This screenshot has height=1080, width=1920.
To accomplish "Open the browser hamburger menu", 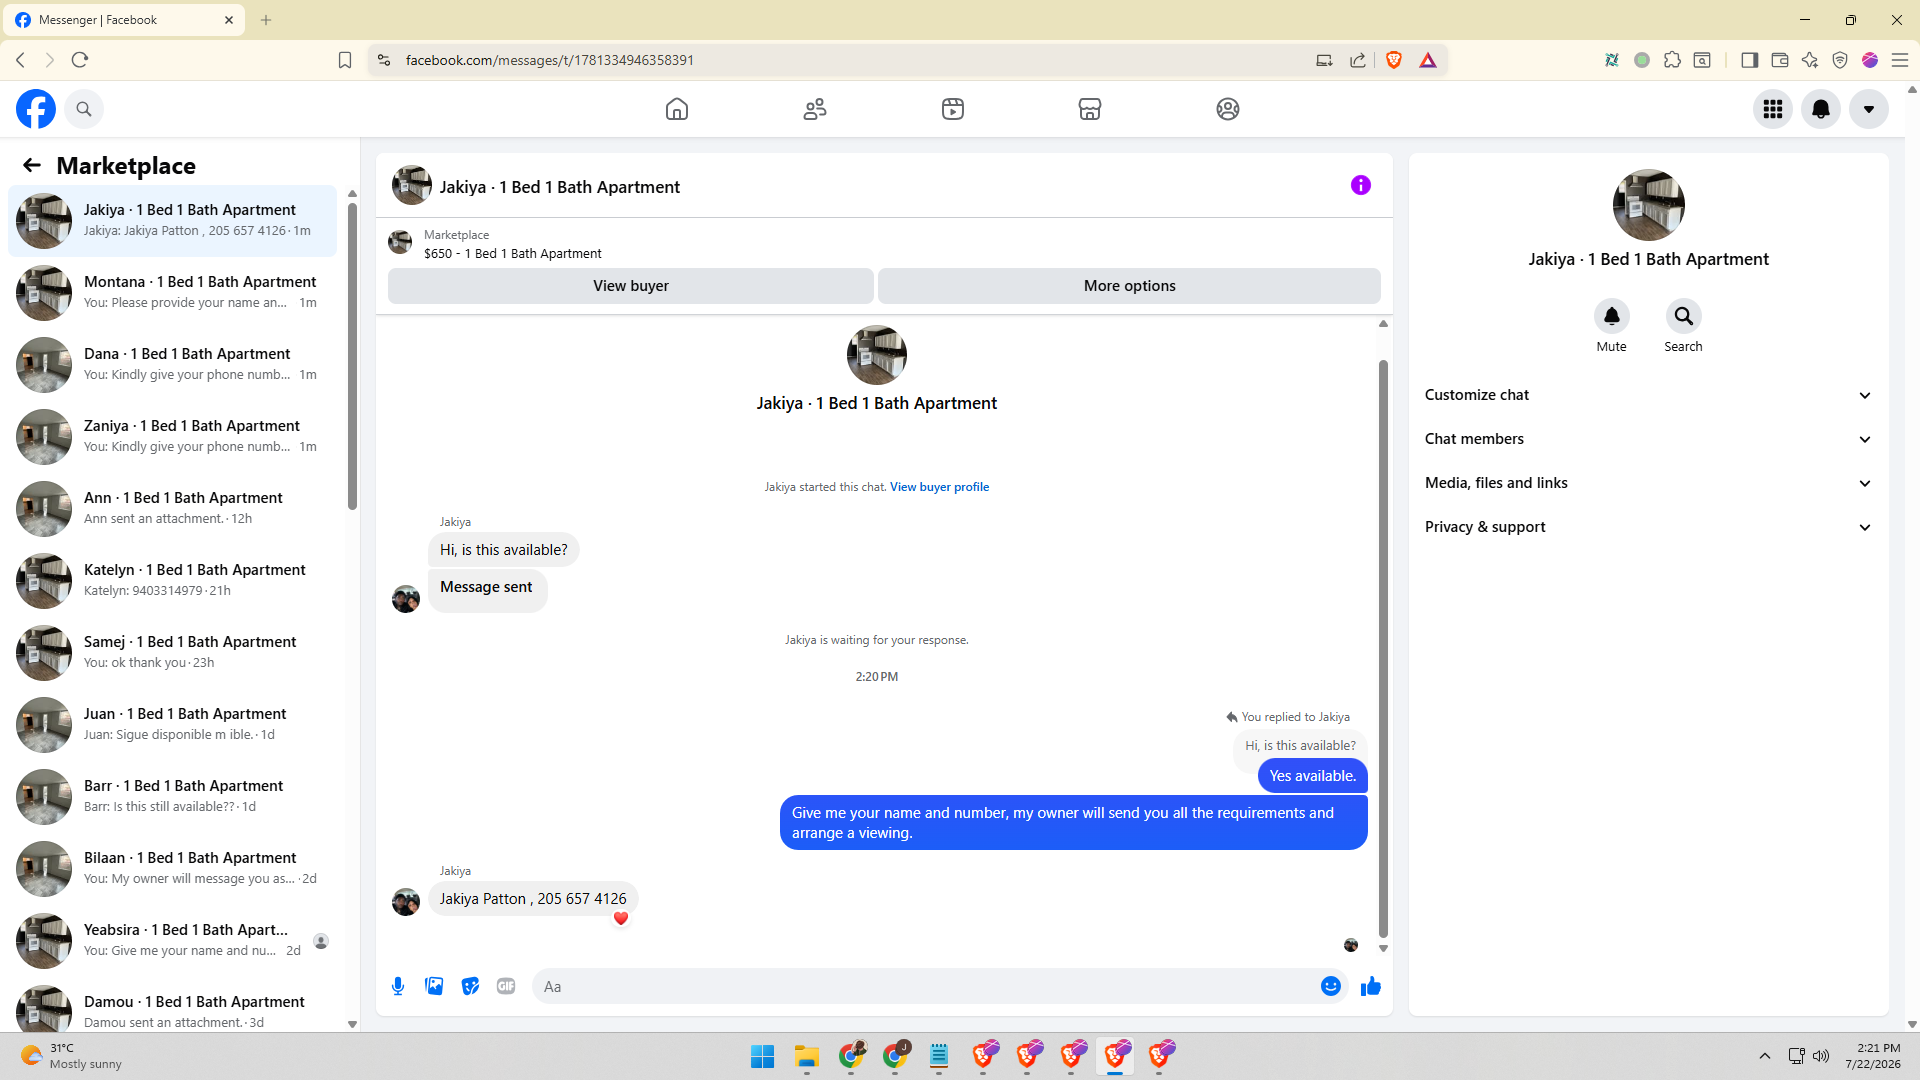I will 1900,60.
